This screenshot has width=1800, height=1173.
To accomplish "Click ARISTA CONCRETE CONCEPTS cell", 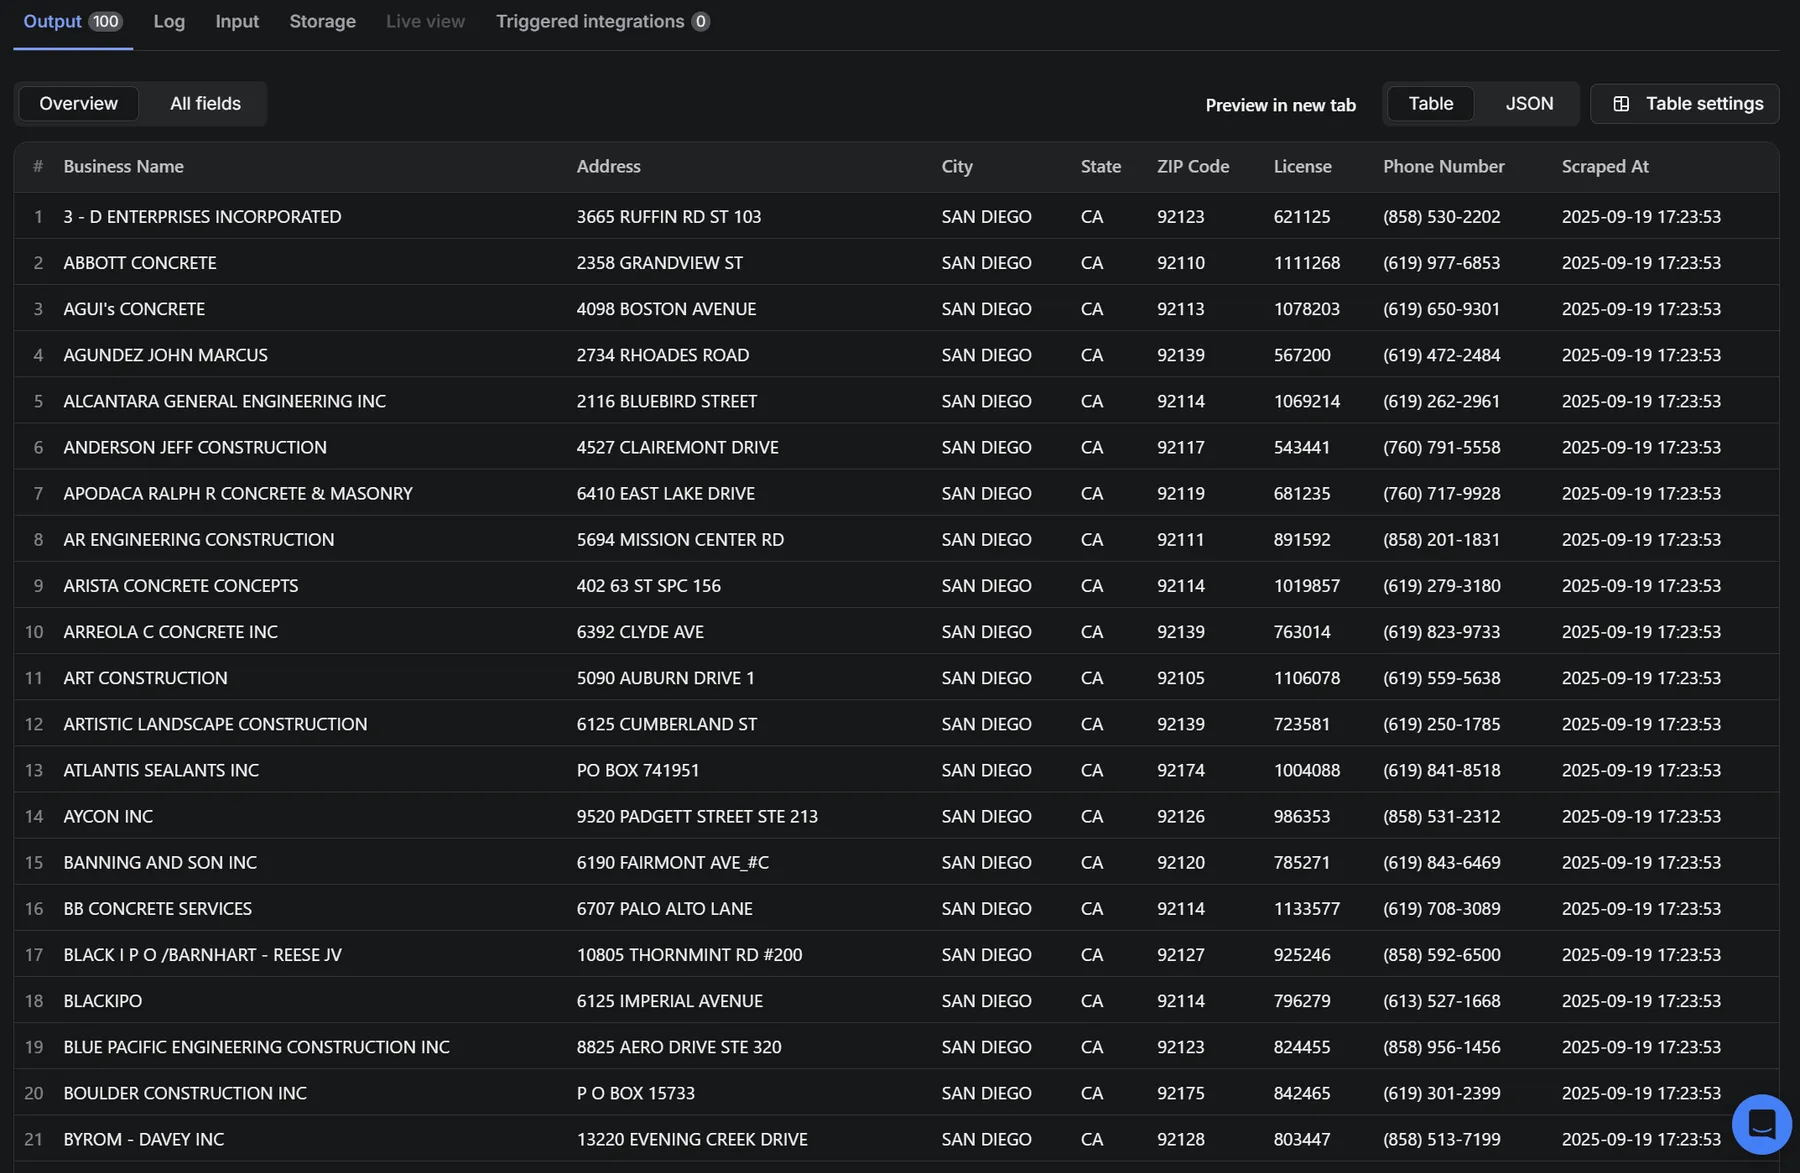I will [x=180, y=585].
